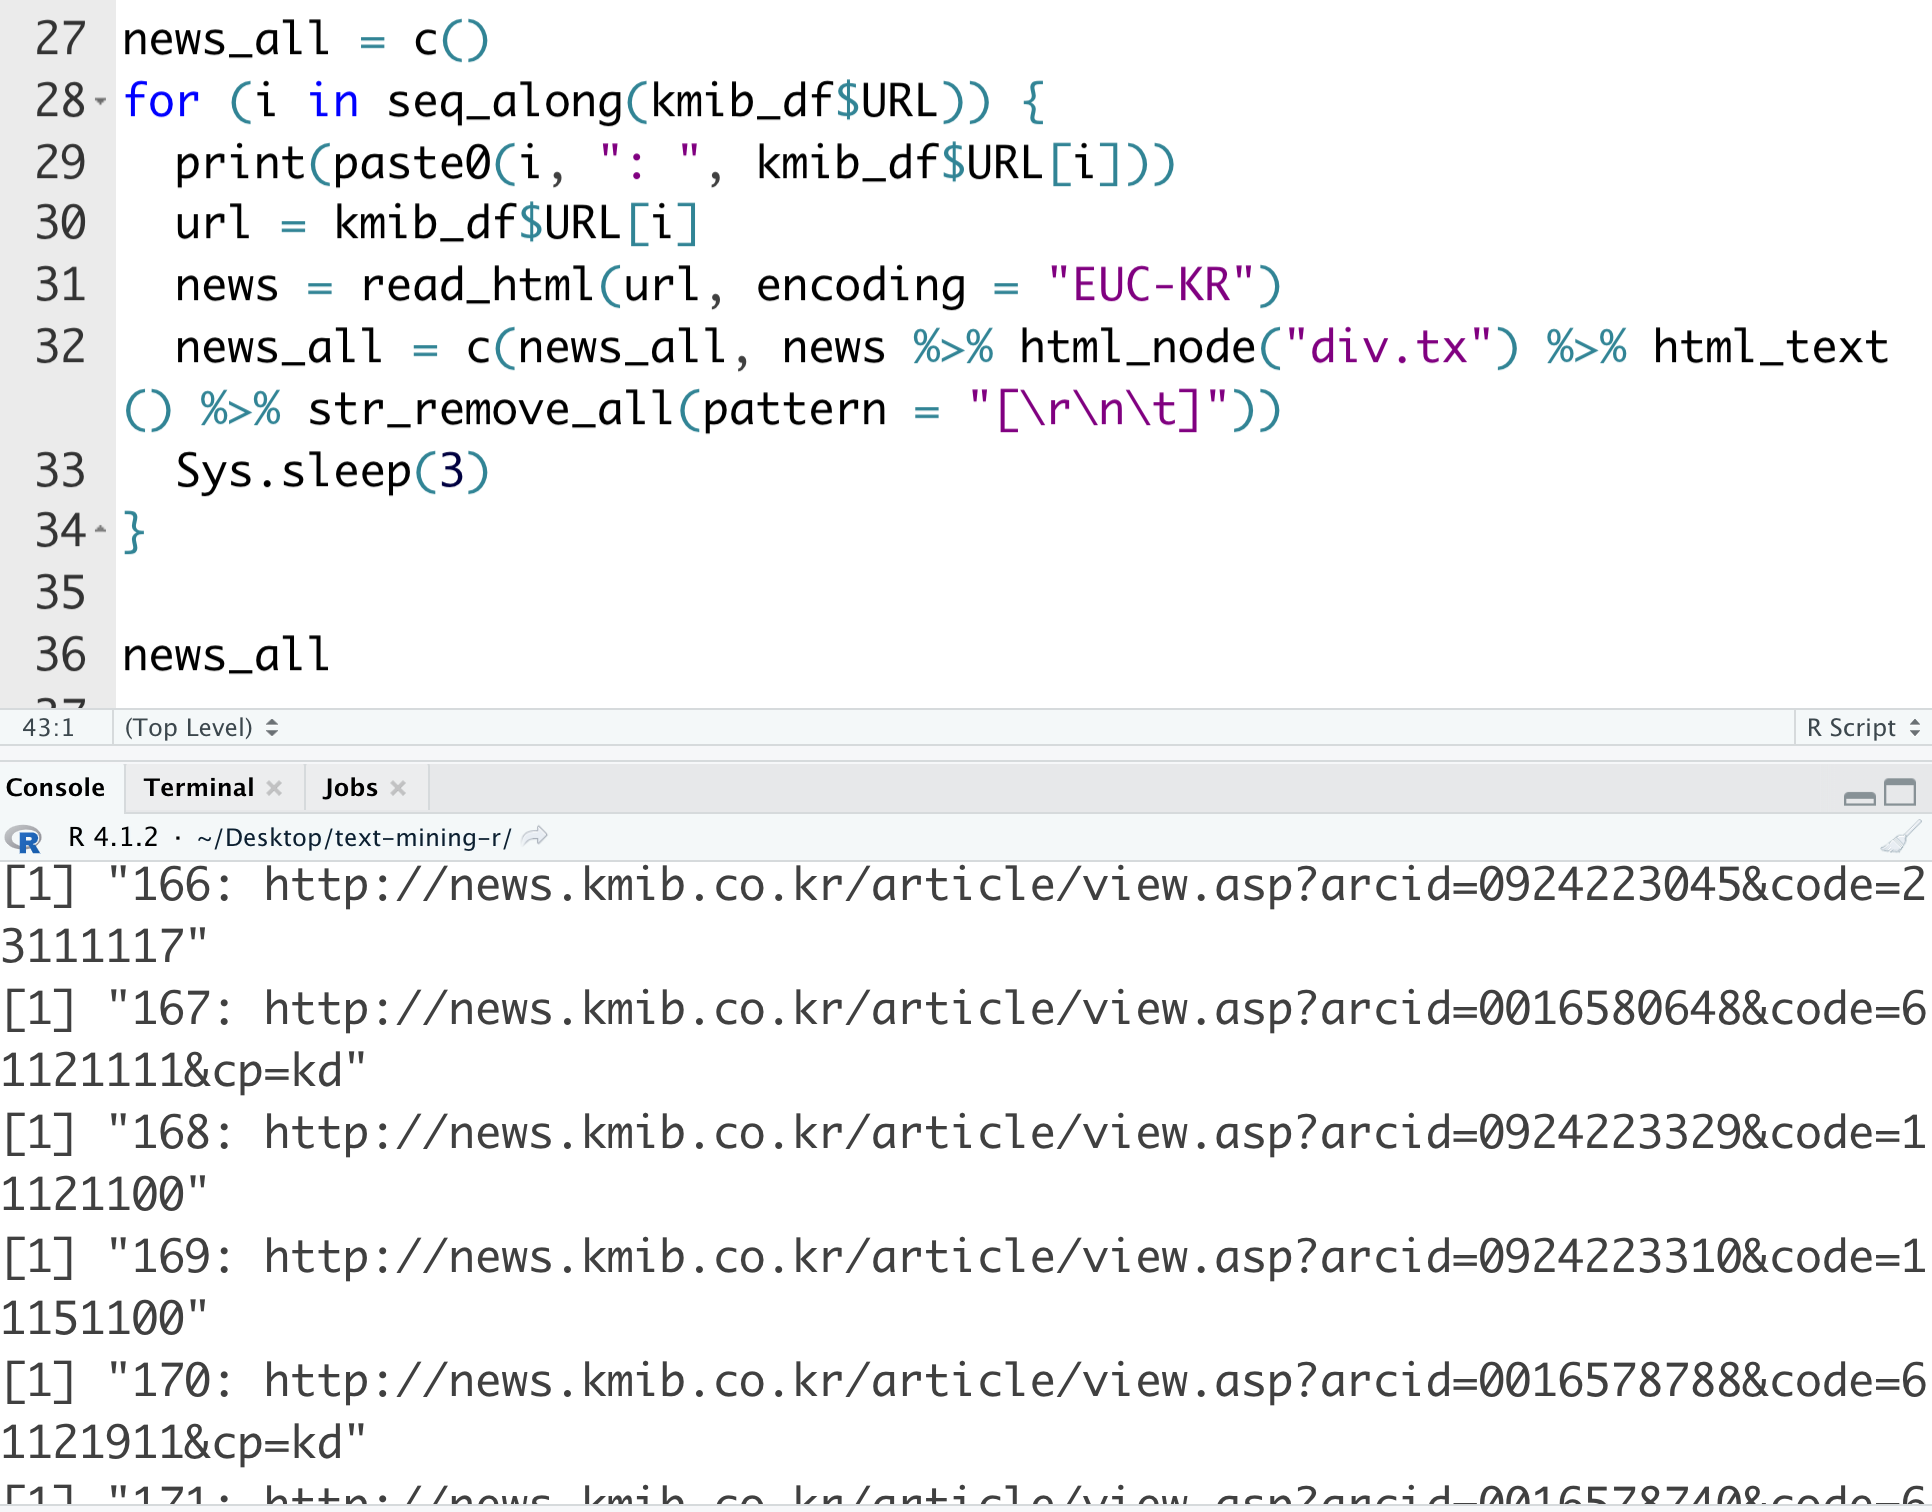Click console output line for URL 167
This screenshot has height=1512, width=1932.
click(x=964, y=1040)
